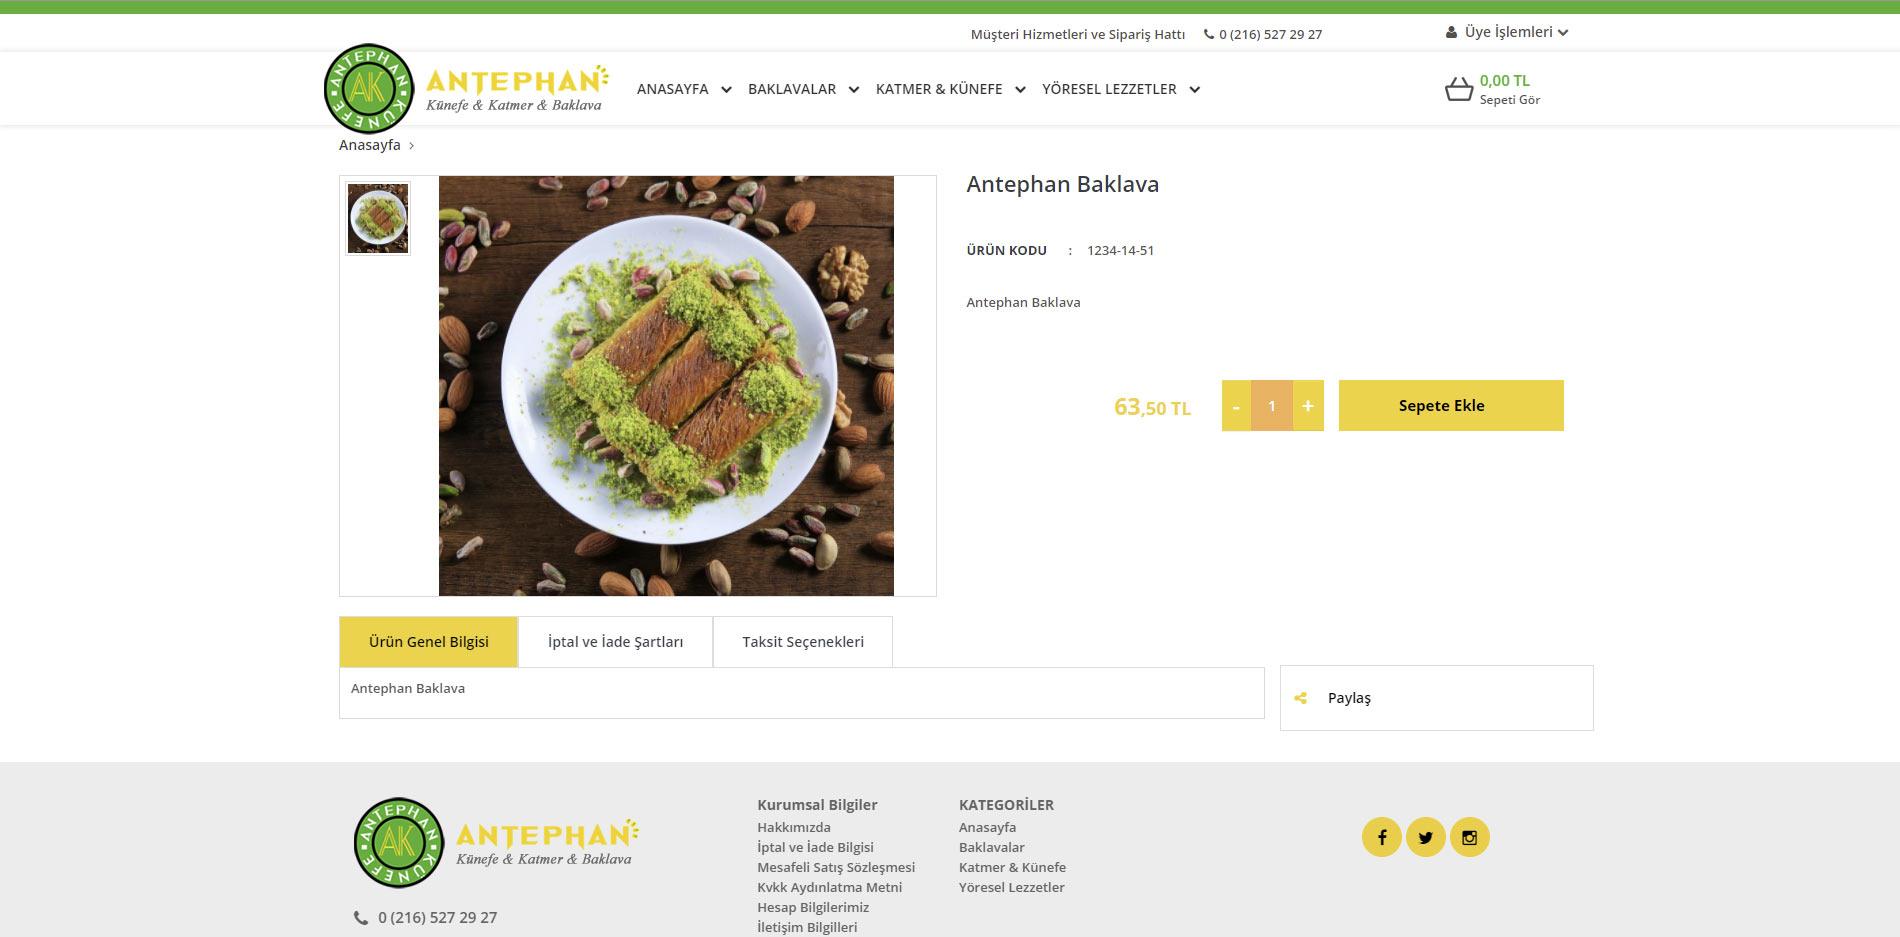Click the user icon beside Üye İşlemleri
This screenshot has height=937, width=1900.
point(1451,32)
